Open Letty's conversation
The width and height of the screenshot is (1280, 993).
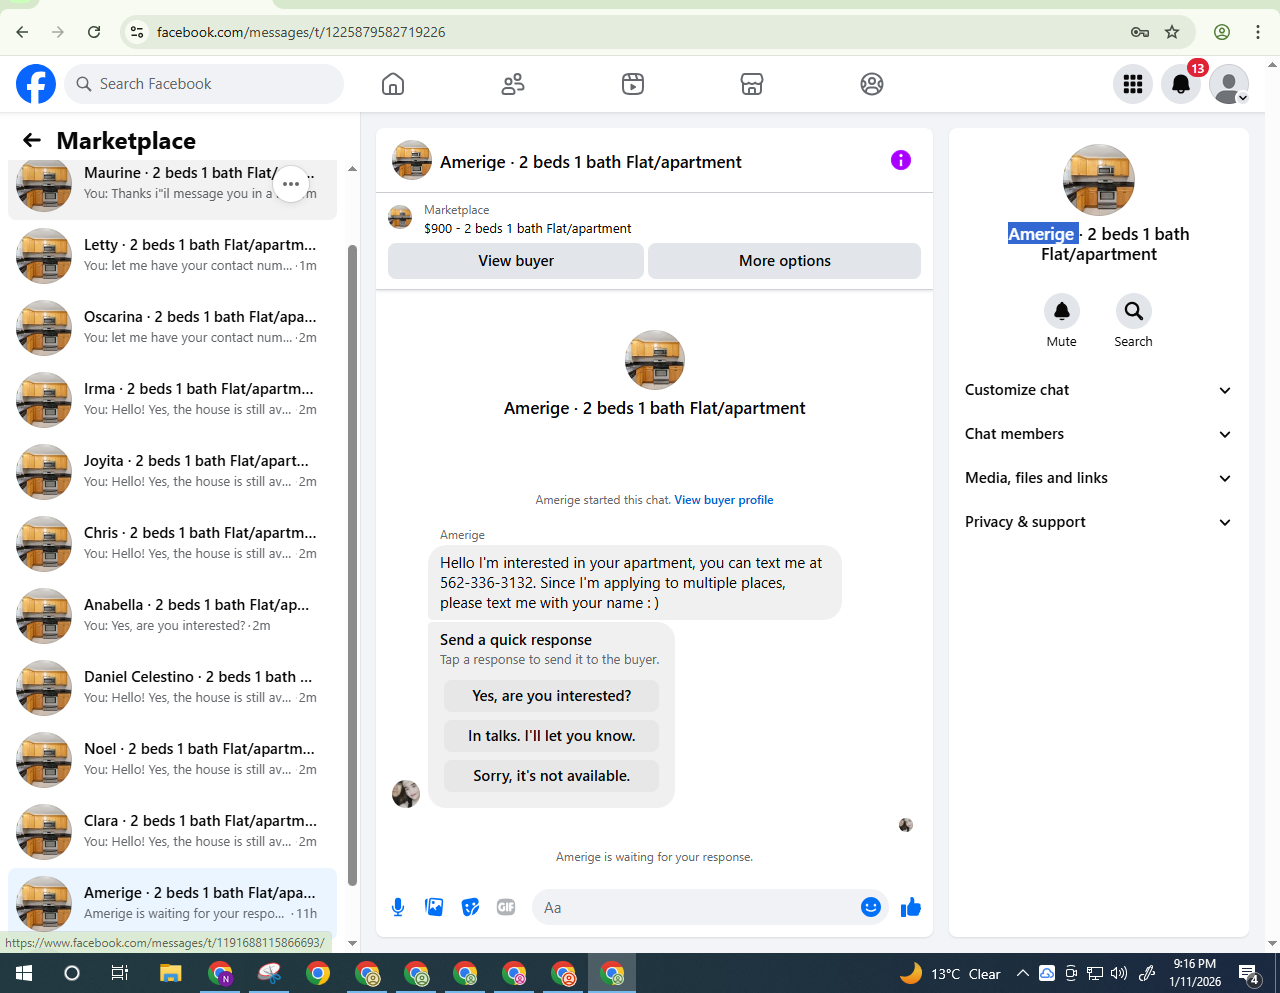click(172, 256)
